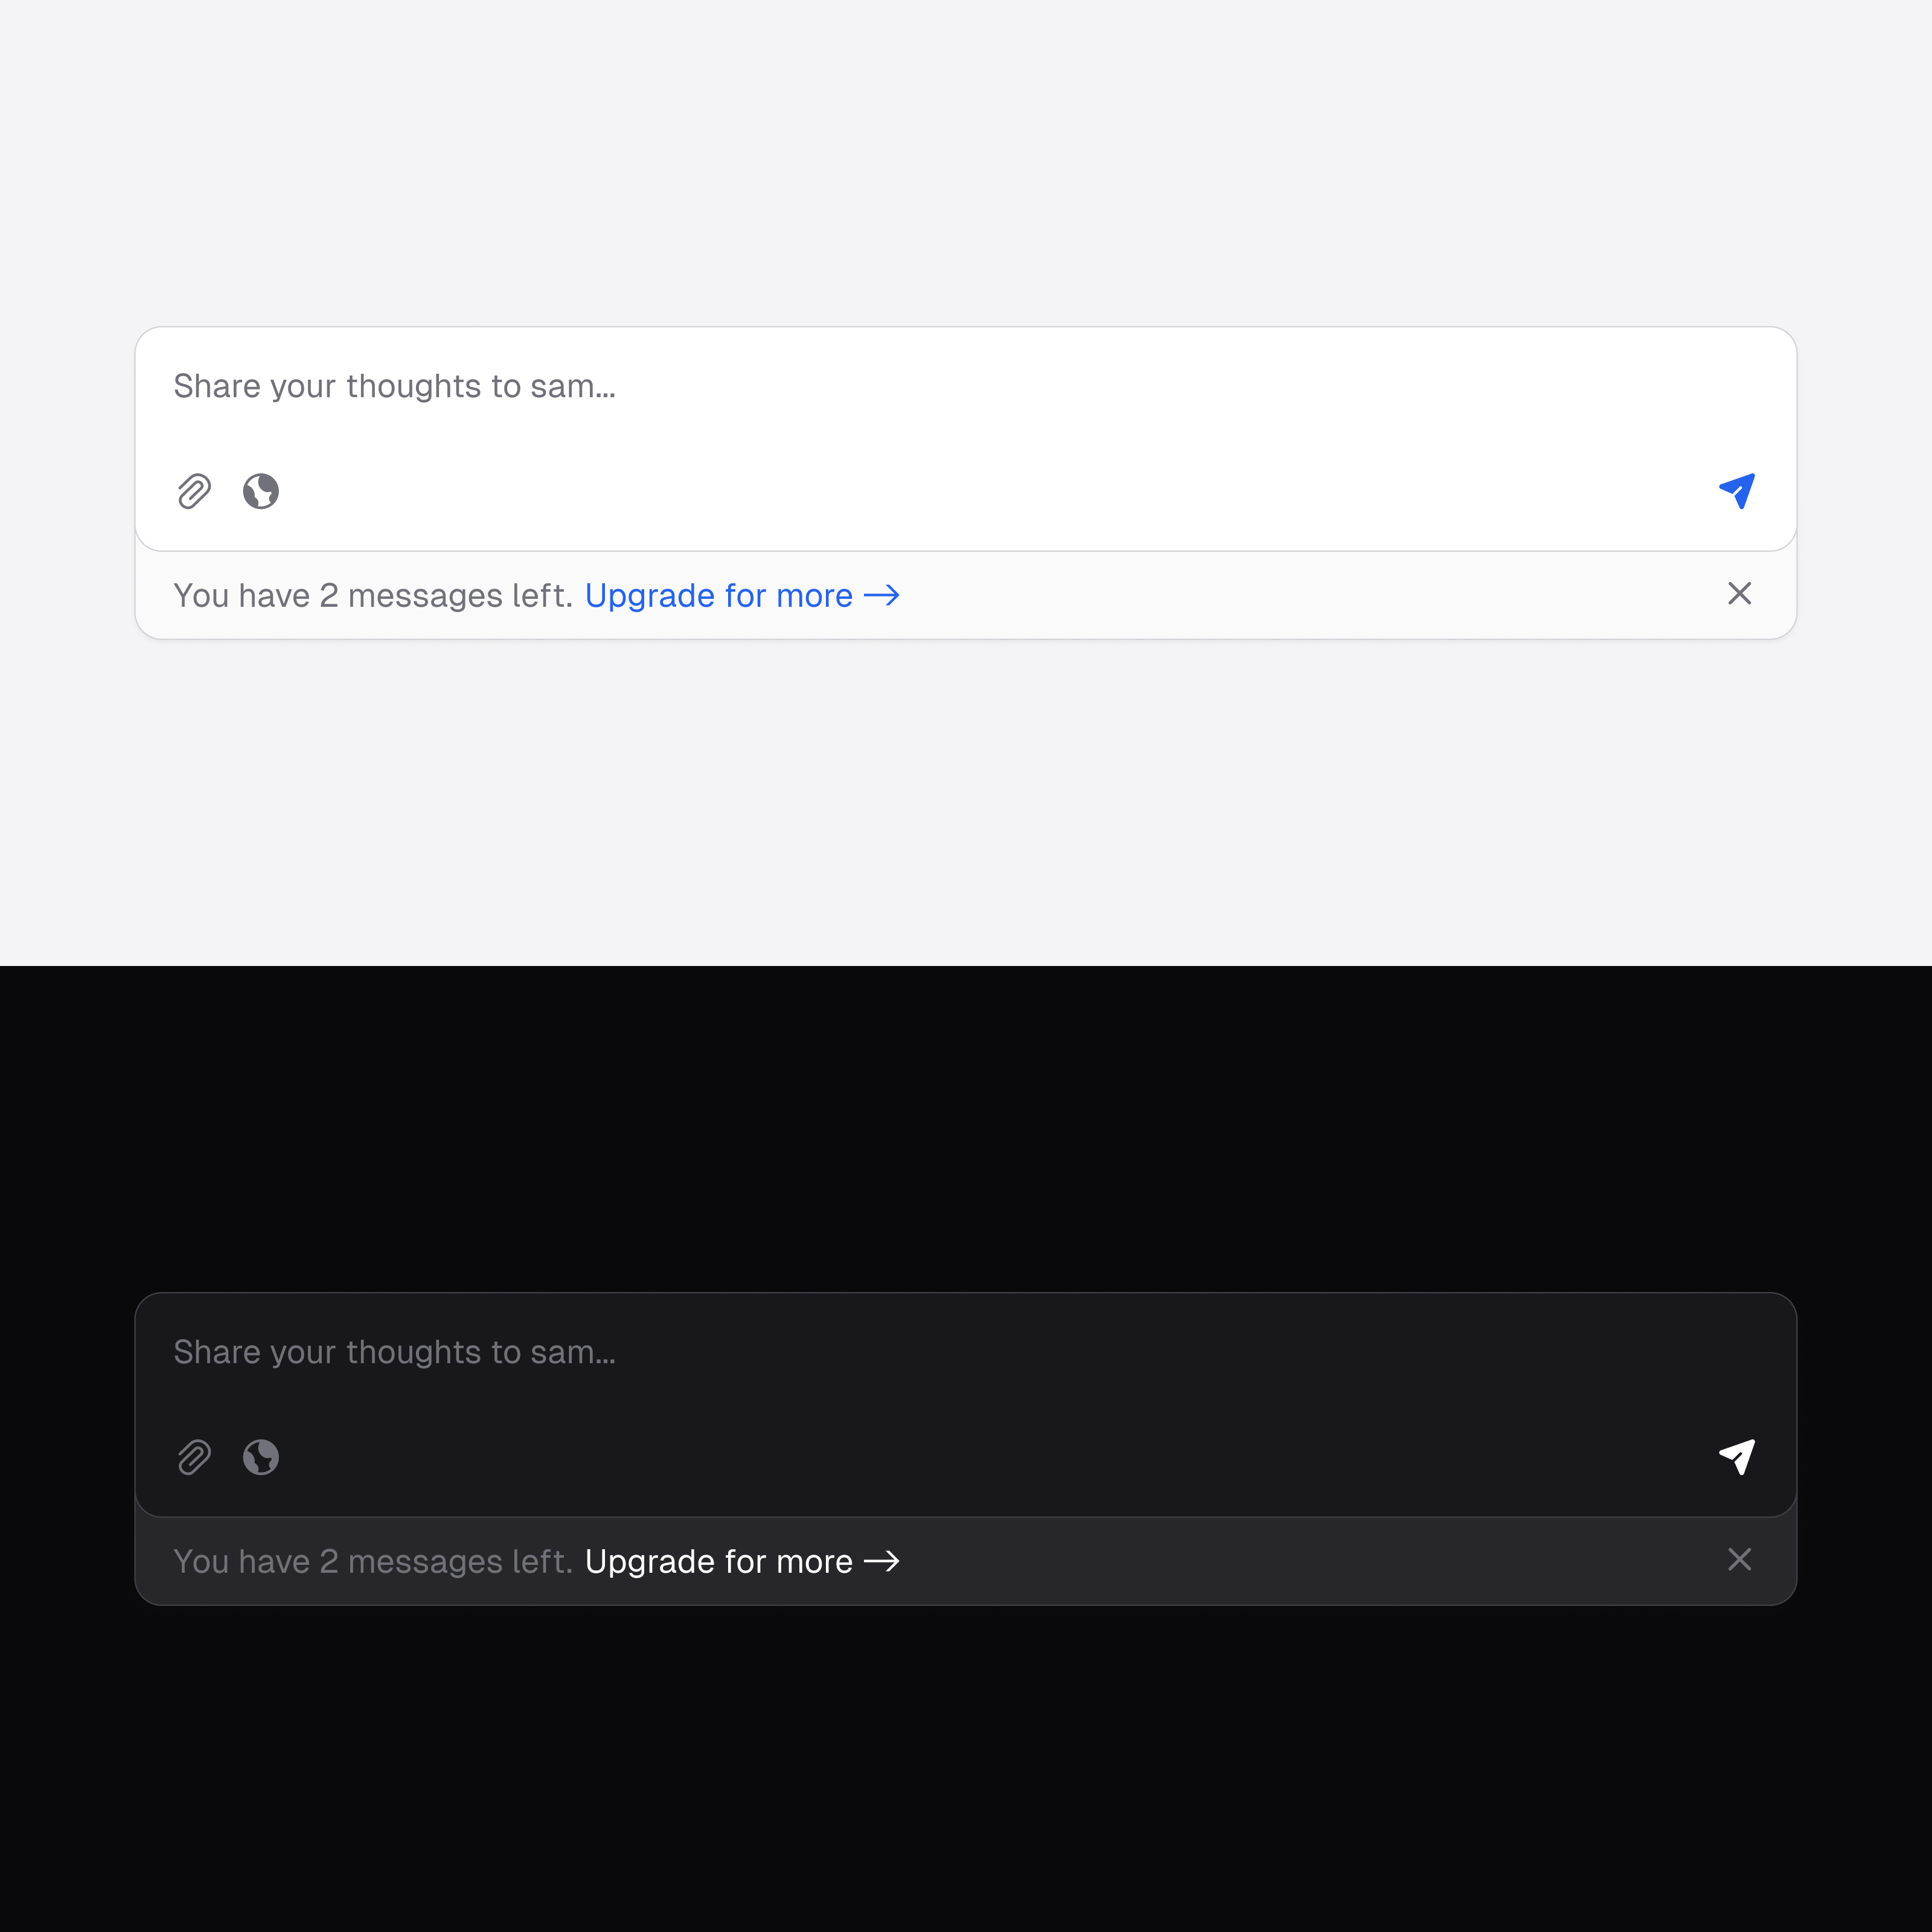
Task: Click the white send arrow in dark mode
Action: click(x=1738, y=1457)
